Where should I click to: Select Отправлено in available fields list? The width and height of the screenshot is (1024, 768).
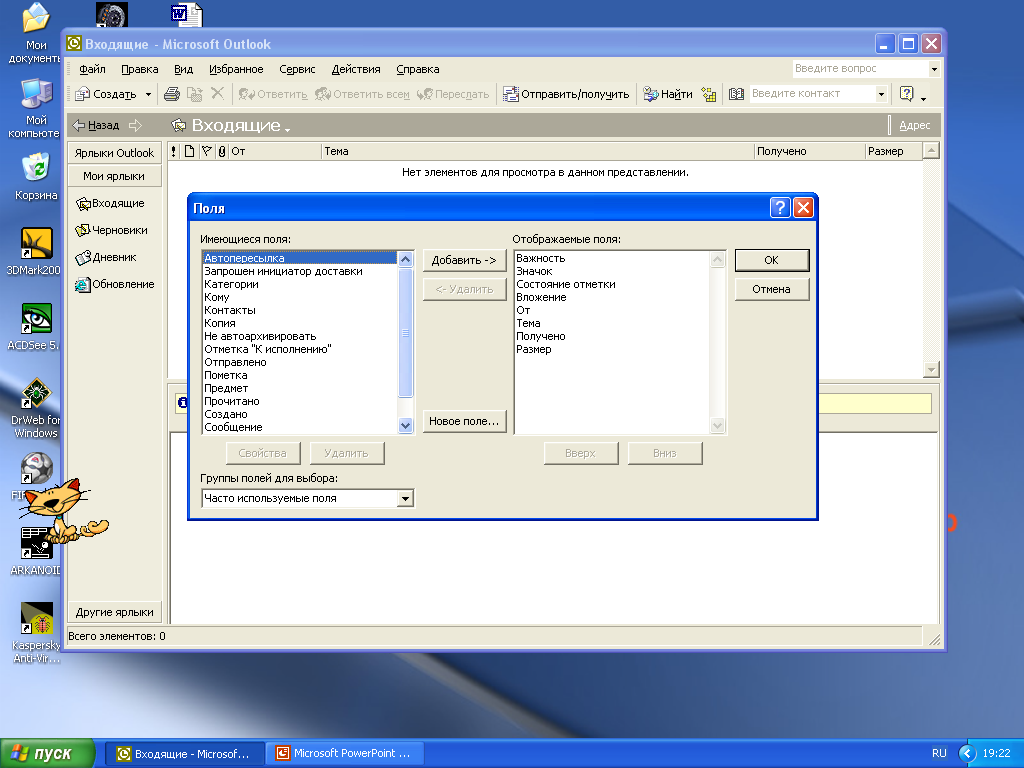click(300, 362)
